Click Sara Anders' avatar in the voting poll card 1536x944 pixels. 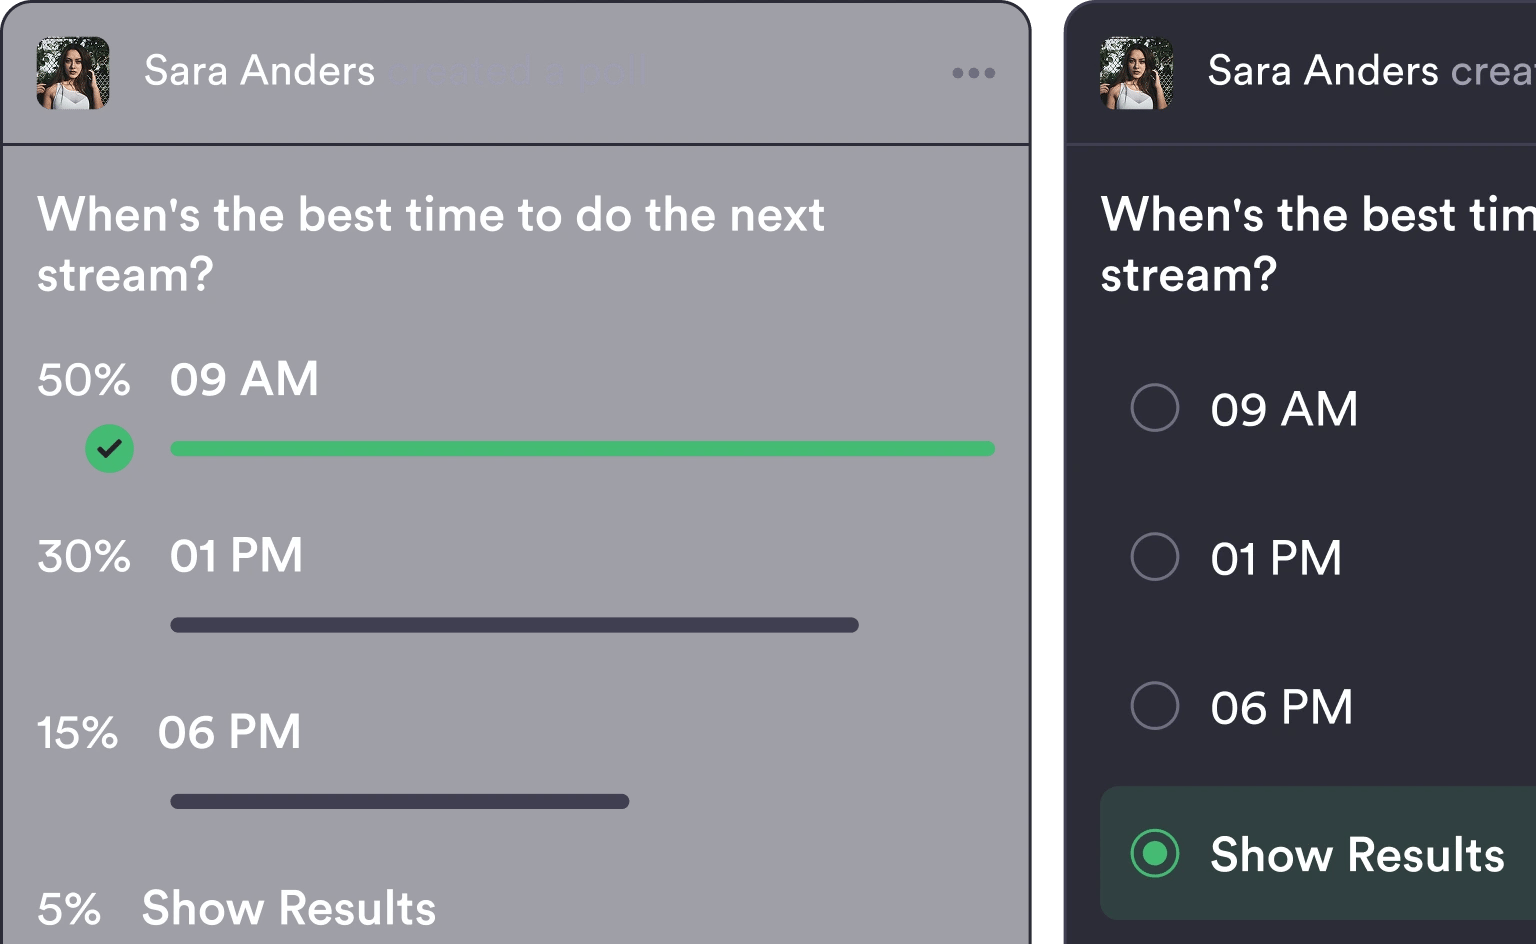click(1136, 73)
